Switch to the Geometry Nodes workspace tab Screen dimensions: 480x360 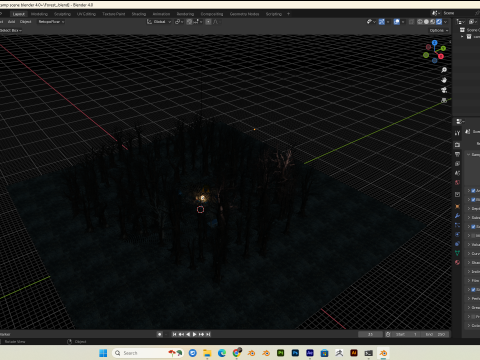click(x=244, y=14)
